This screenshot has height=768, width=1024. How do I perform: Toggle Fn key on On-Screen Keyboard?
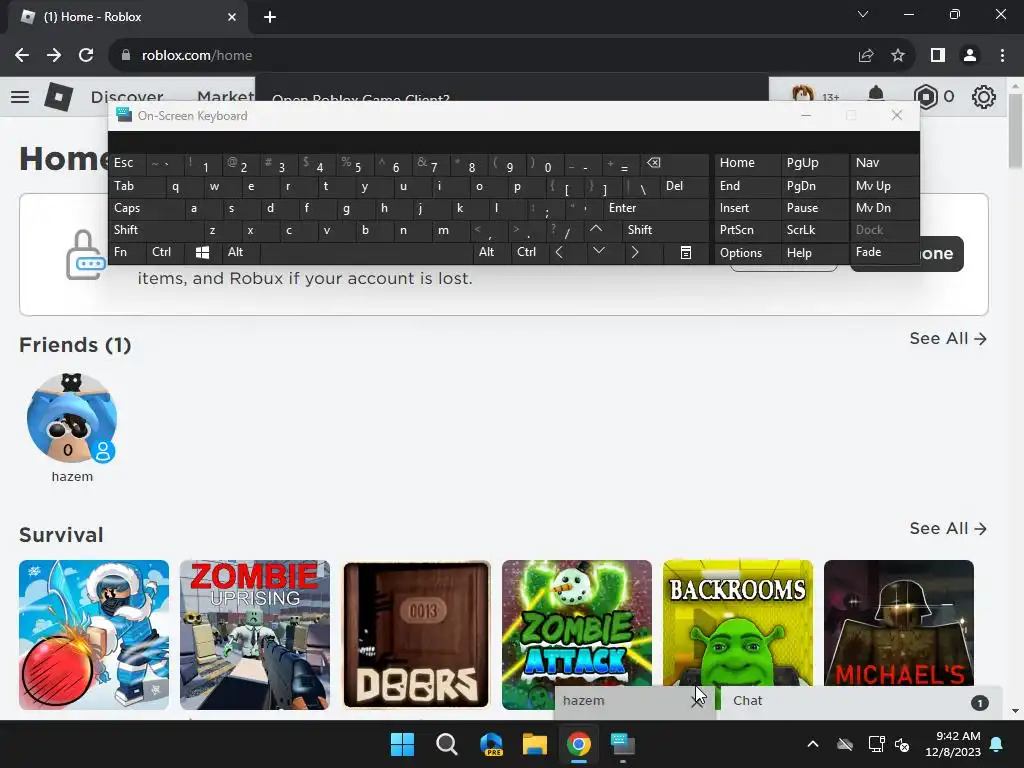(x=127, y=252)
